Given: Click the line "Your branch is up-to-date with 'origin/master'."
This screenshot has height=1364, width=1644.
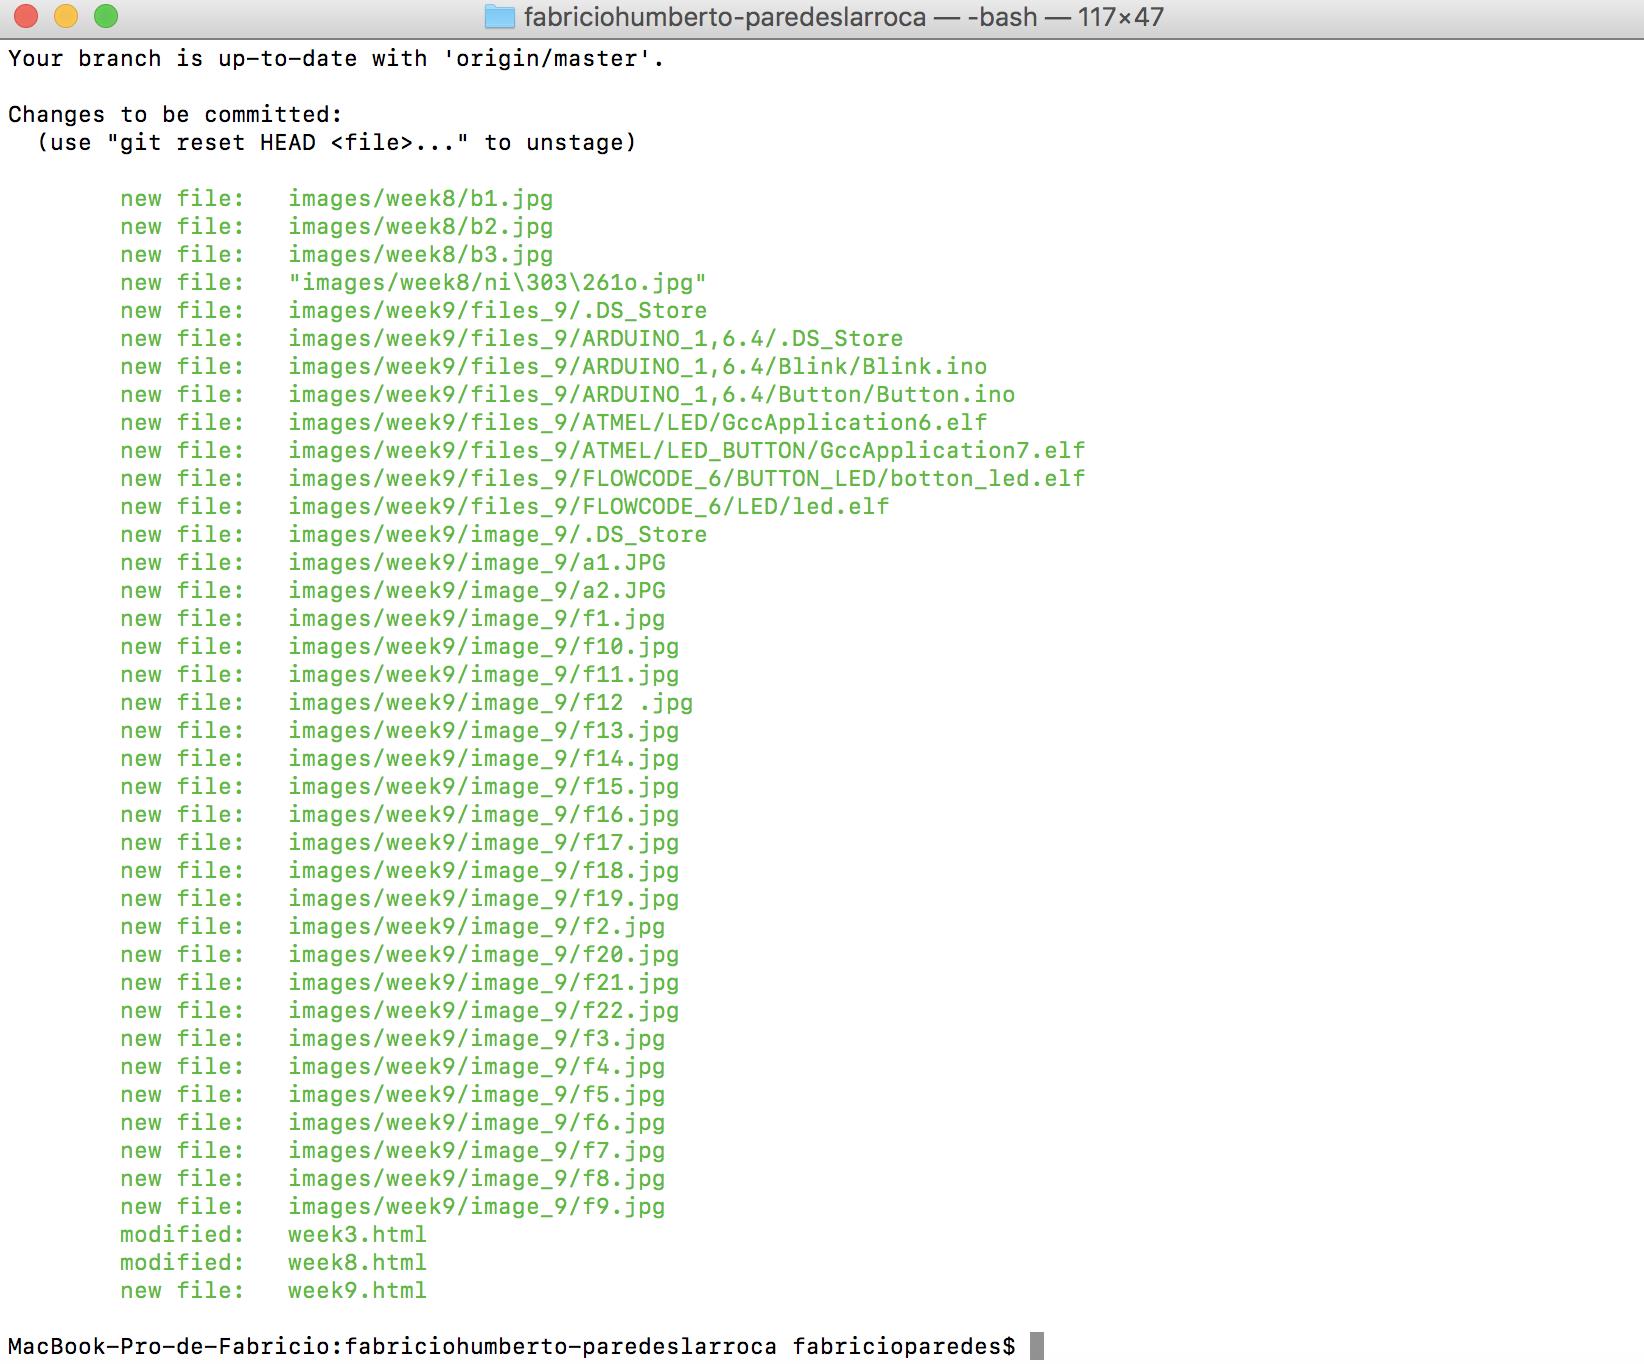Looking at the screenshot, I should pyautogui.click(x=336, y=59).
